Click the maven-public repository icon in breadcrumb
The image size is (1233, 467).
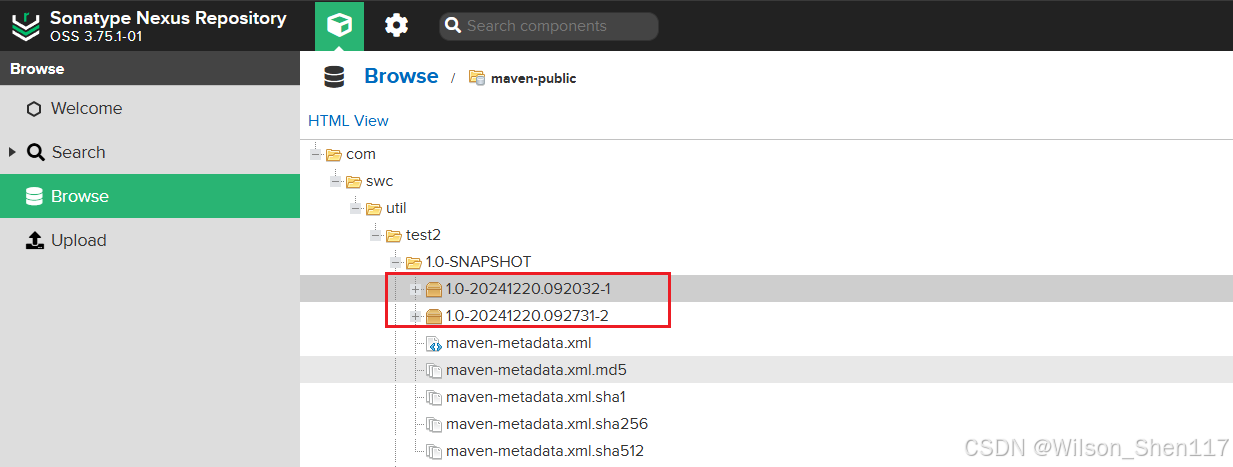coord(477,77)
